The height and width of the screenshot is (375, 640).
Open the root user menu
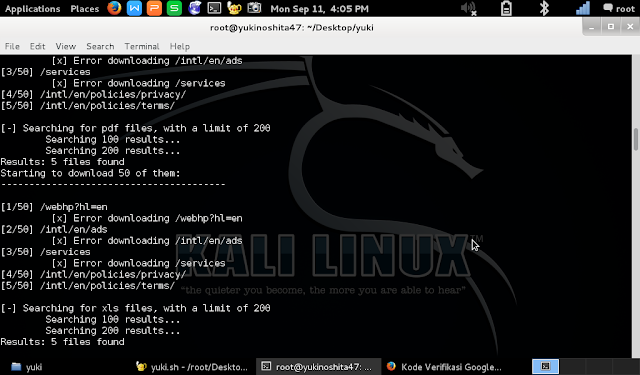click(x=619, y=9)
